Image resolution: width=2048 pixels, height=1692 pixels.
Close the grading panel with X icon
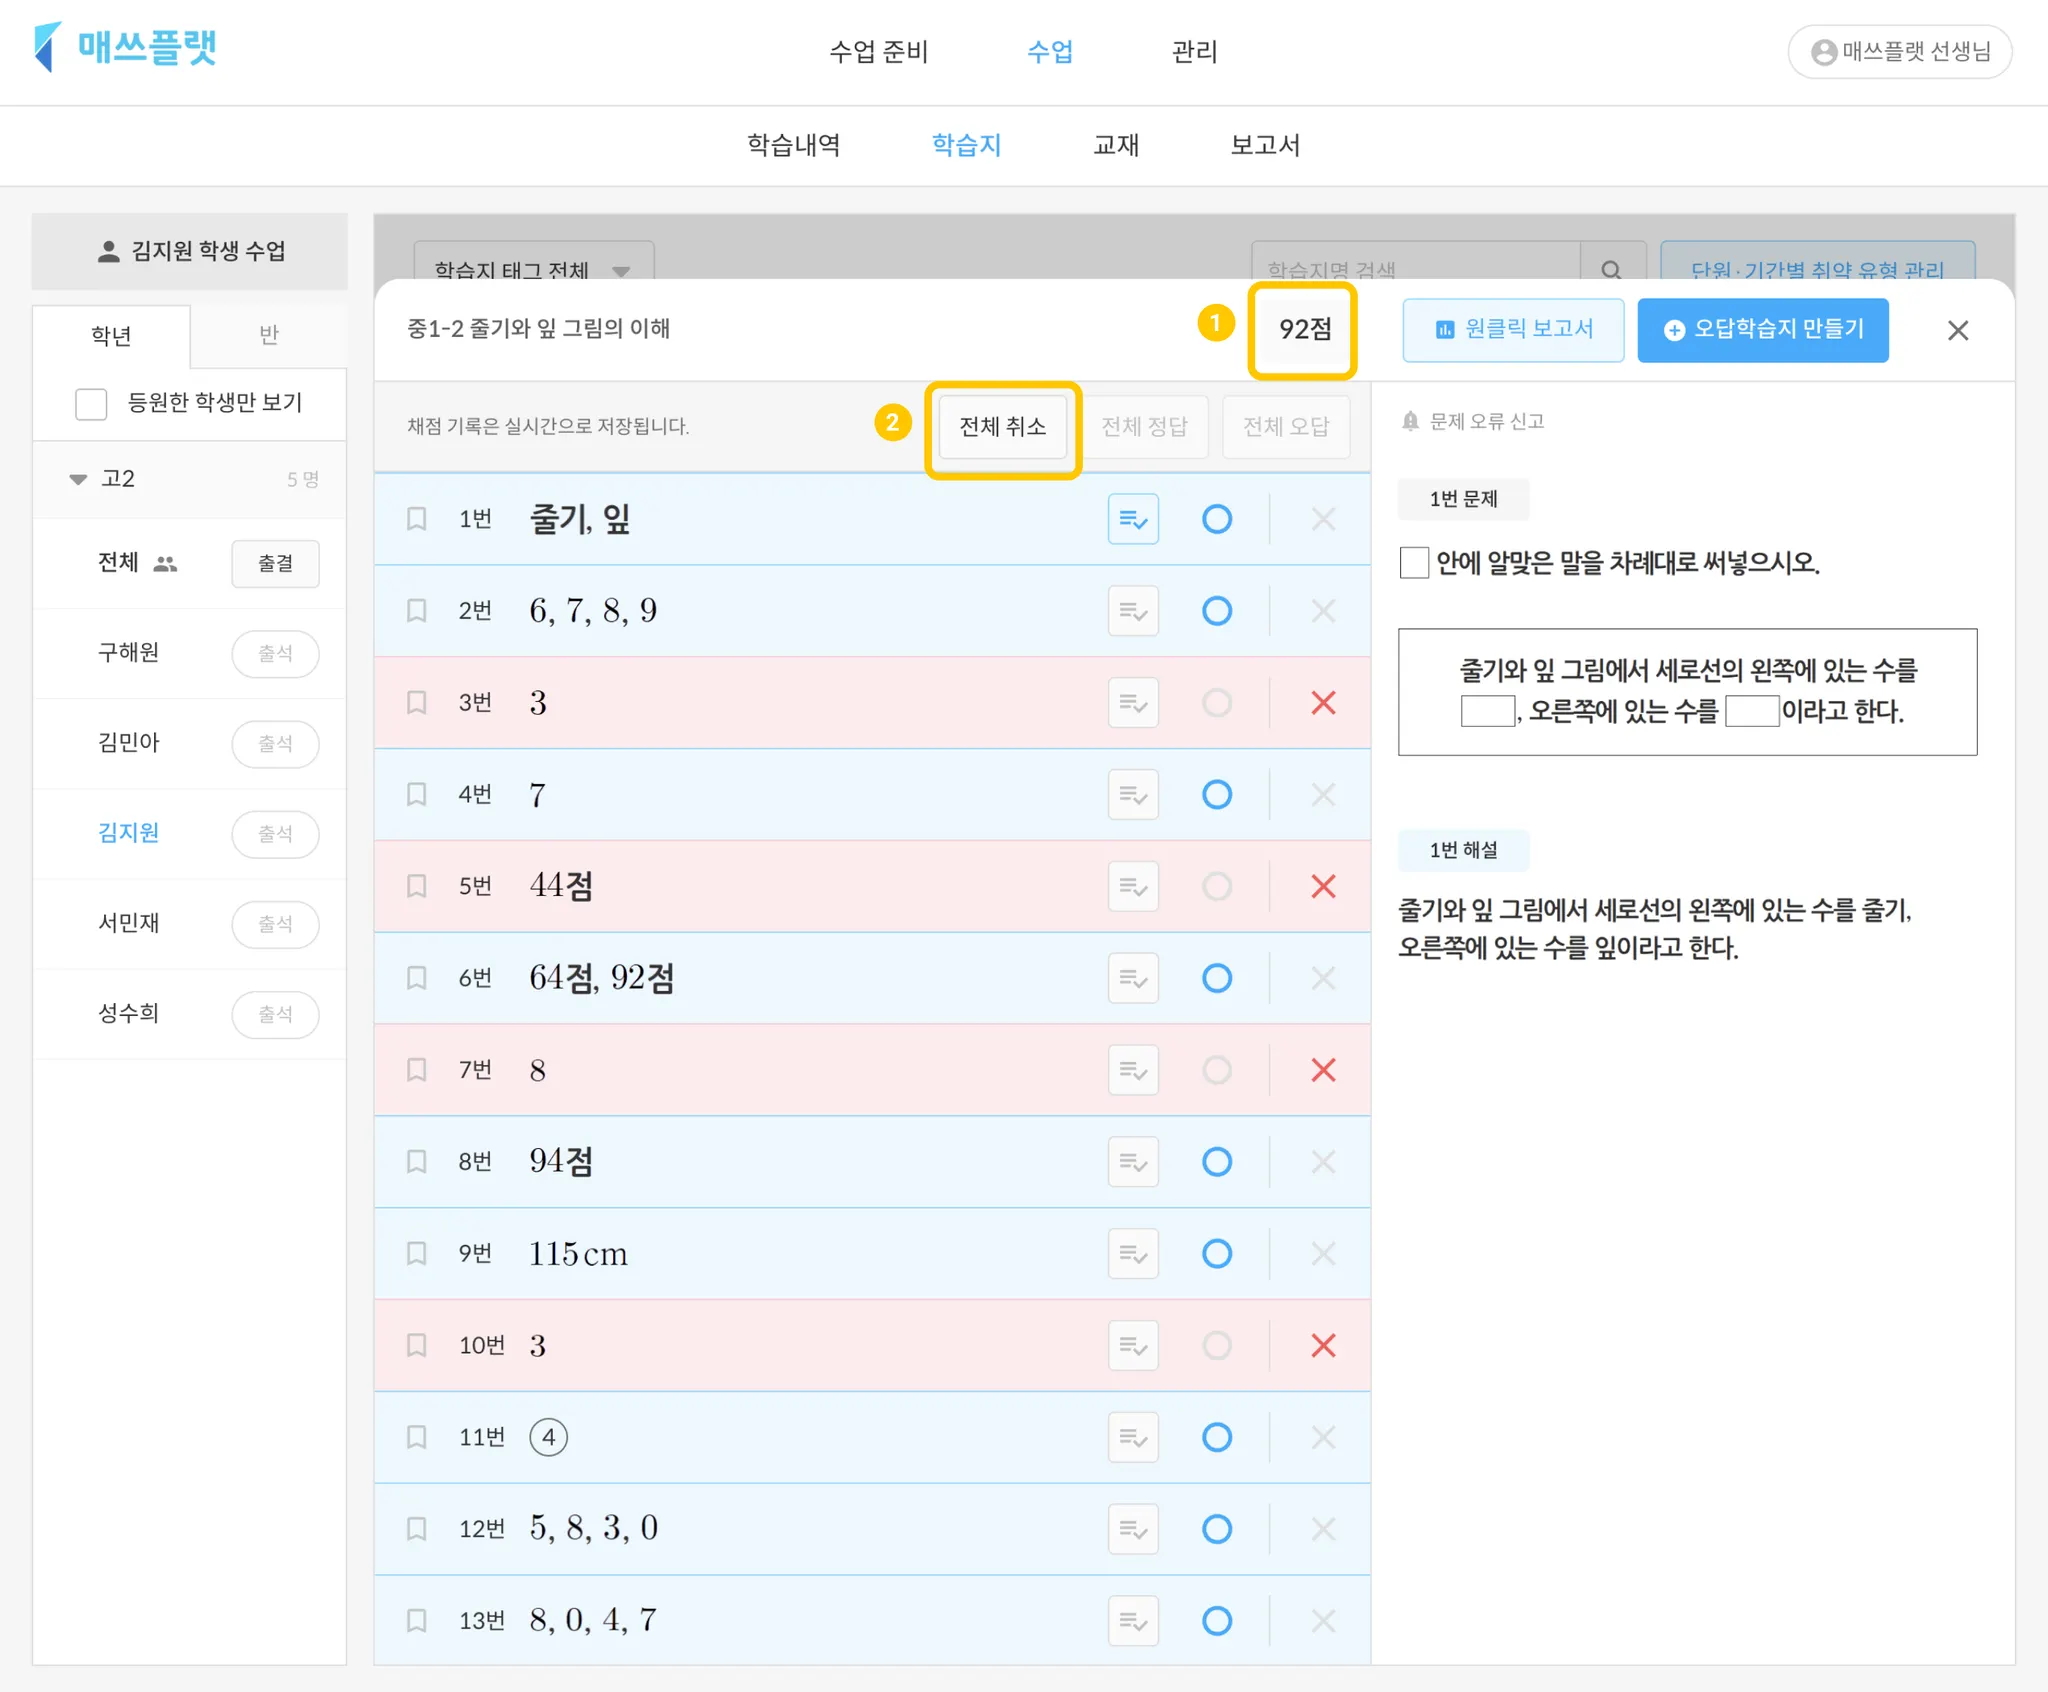pos(1957,330)
